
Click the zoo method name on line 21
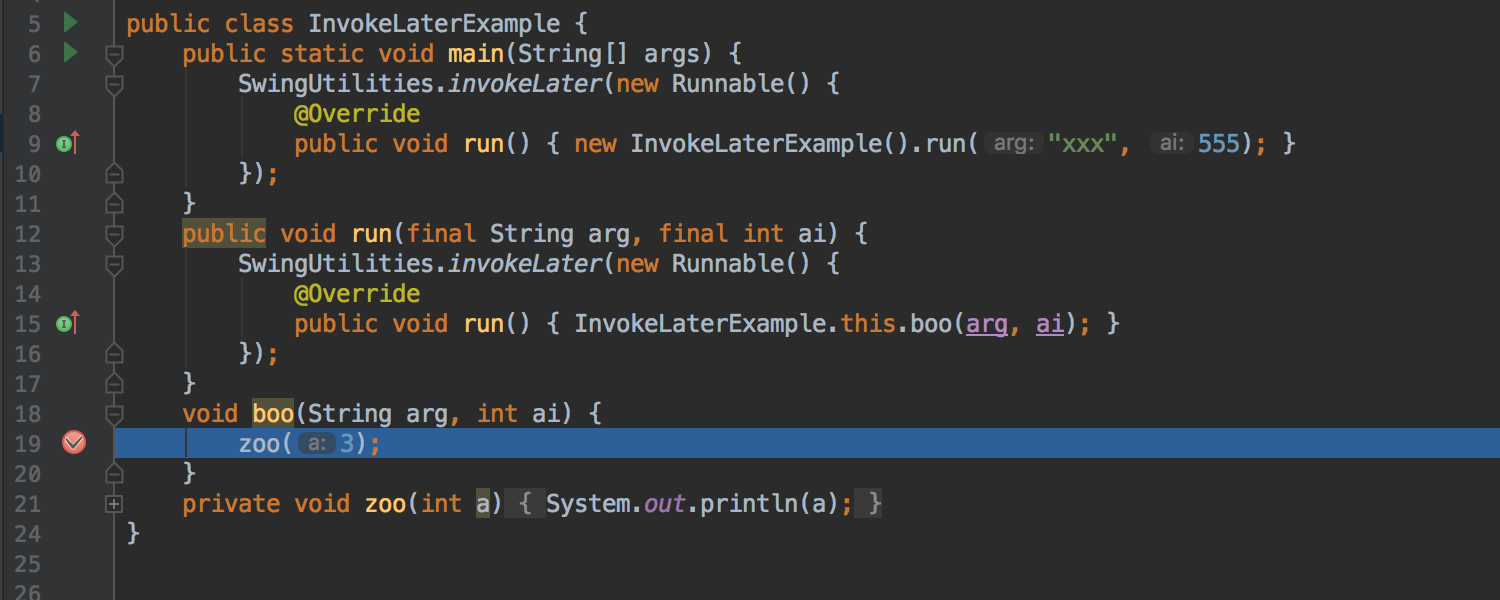coord(385,503)
